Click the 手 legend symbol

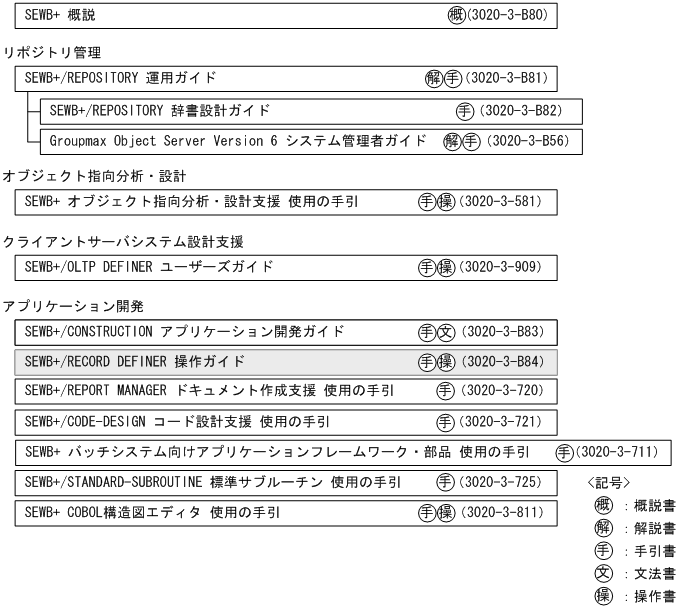[x=603, y=551]
